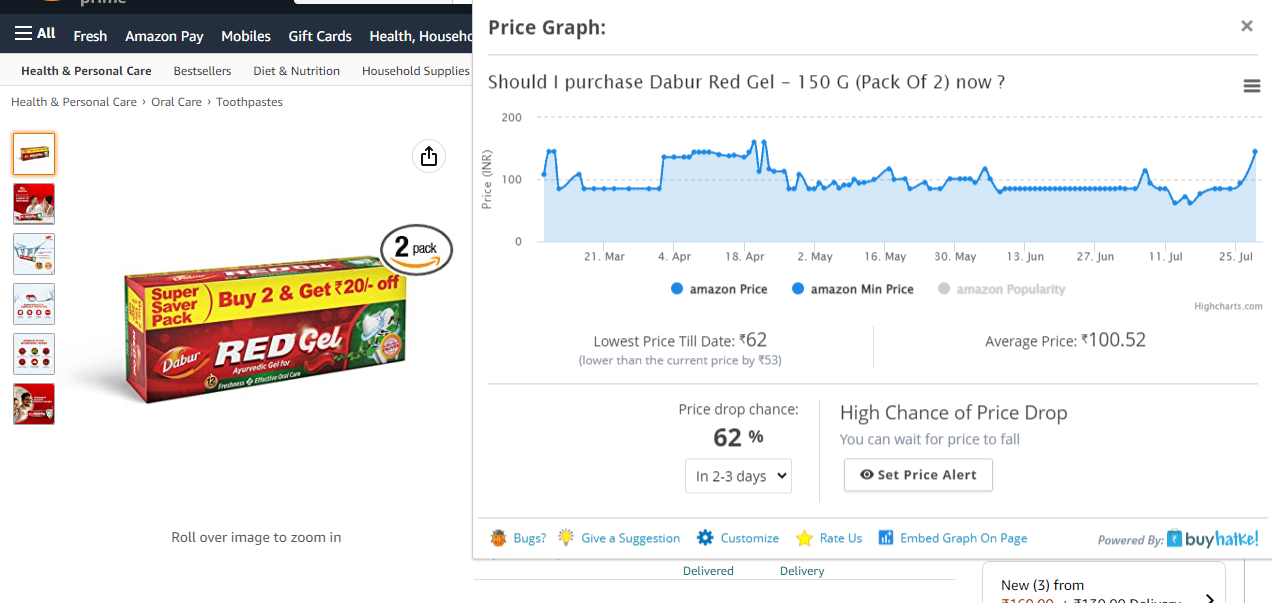Enable the amazon Popularity series legend

point(1001,289)
